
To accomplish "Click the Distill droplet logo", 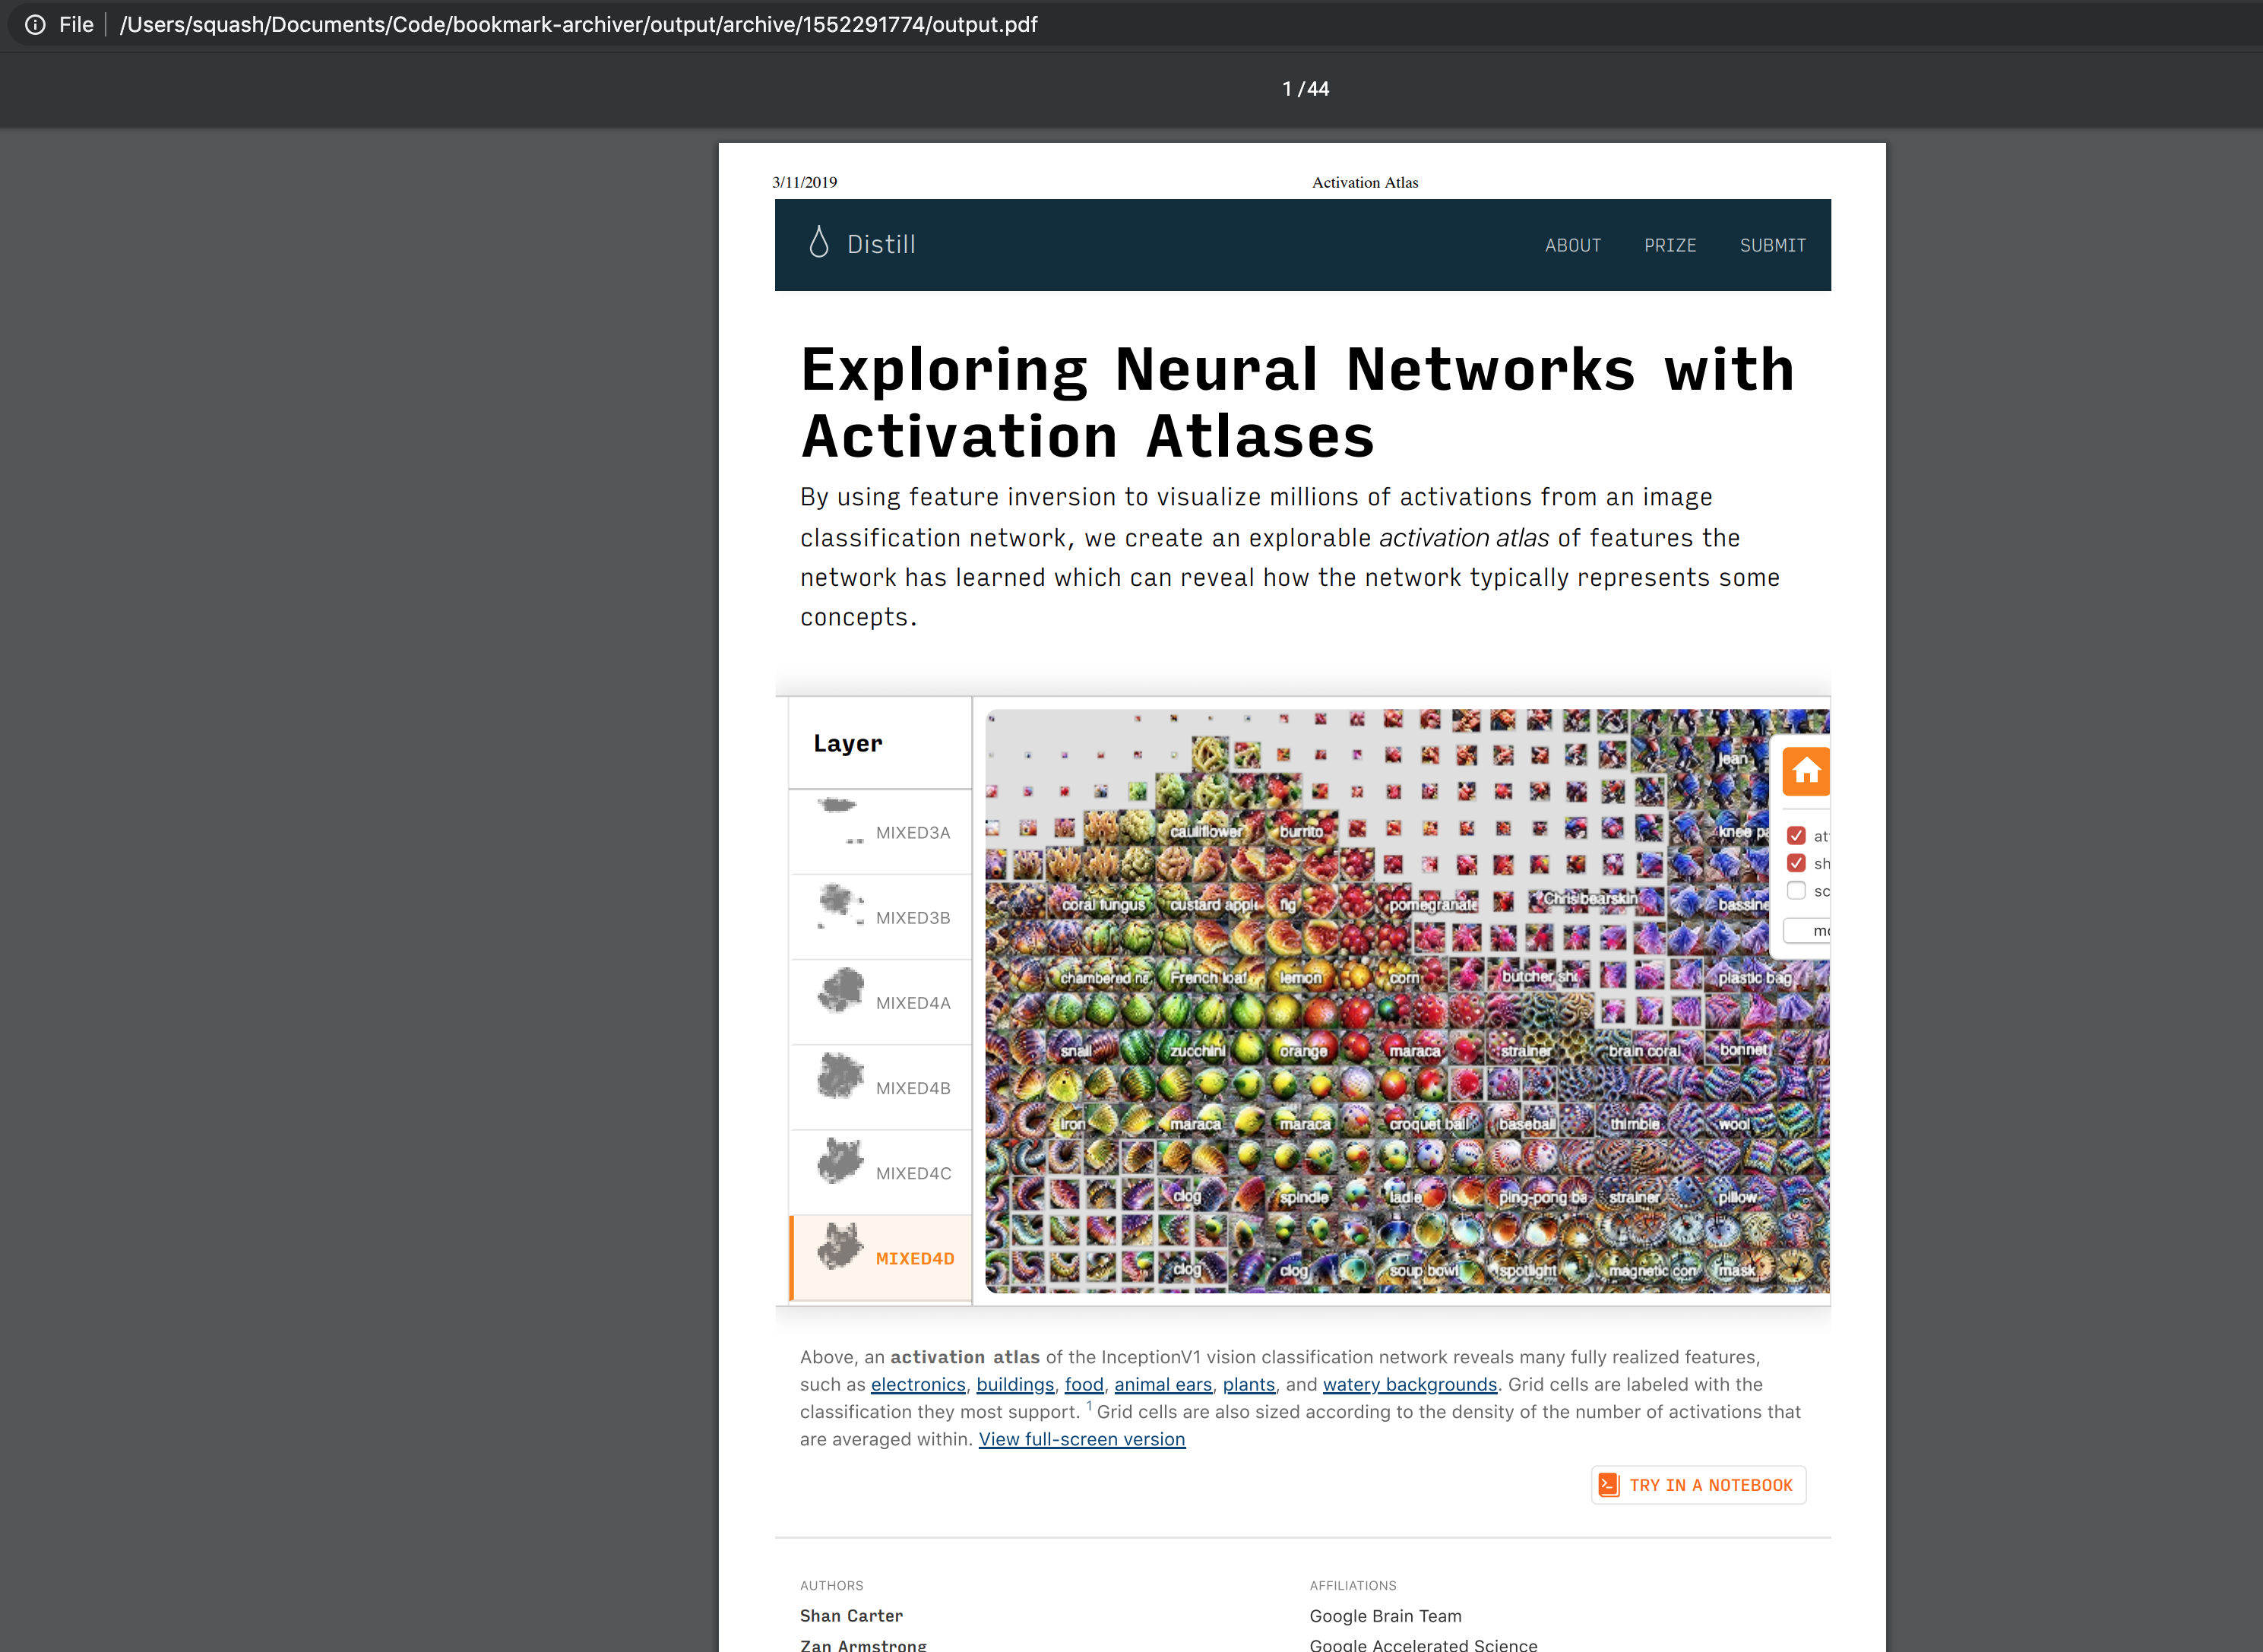I will [x=819, y=243].
